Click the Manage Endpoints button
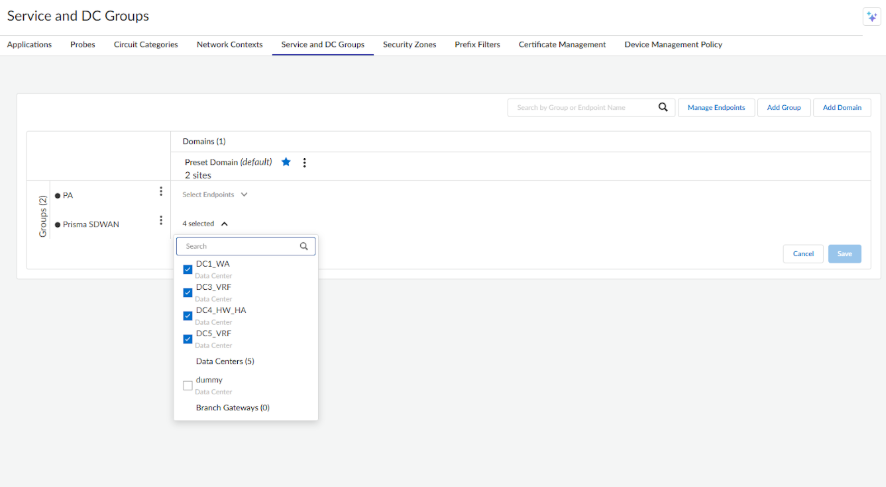 point(715,107)
